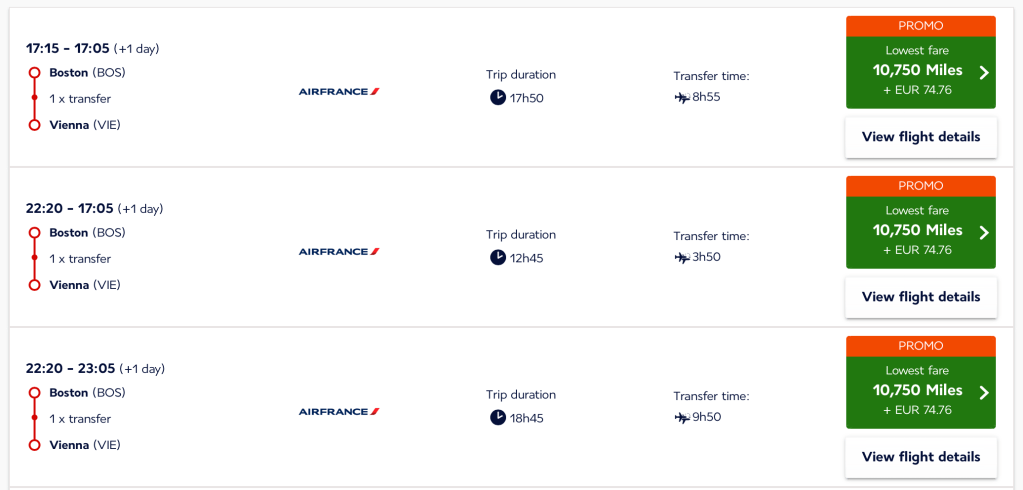Click the PROMO banner on the 18h45 flight
The width and height of the screenshot is (1023, 490).
tap(921, 346)
